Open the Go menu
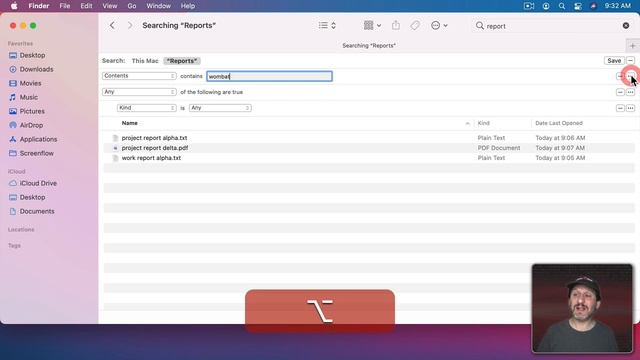640x360 pixels. [x=131, y=6]
